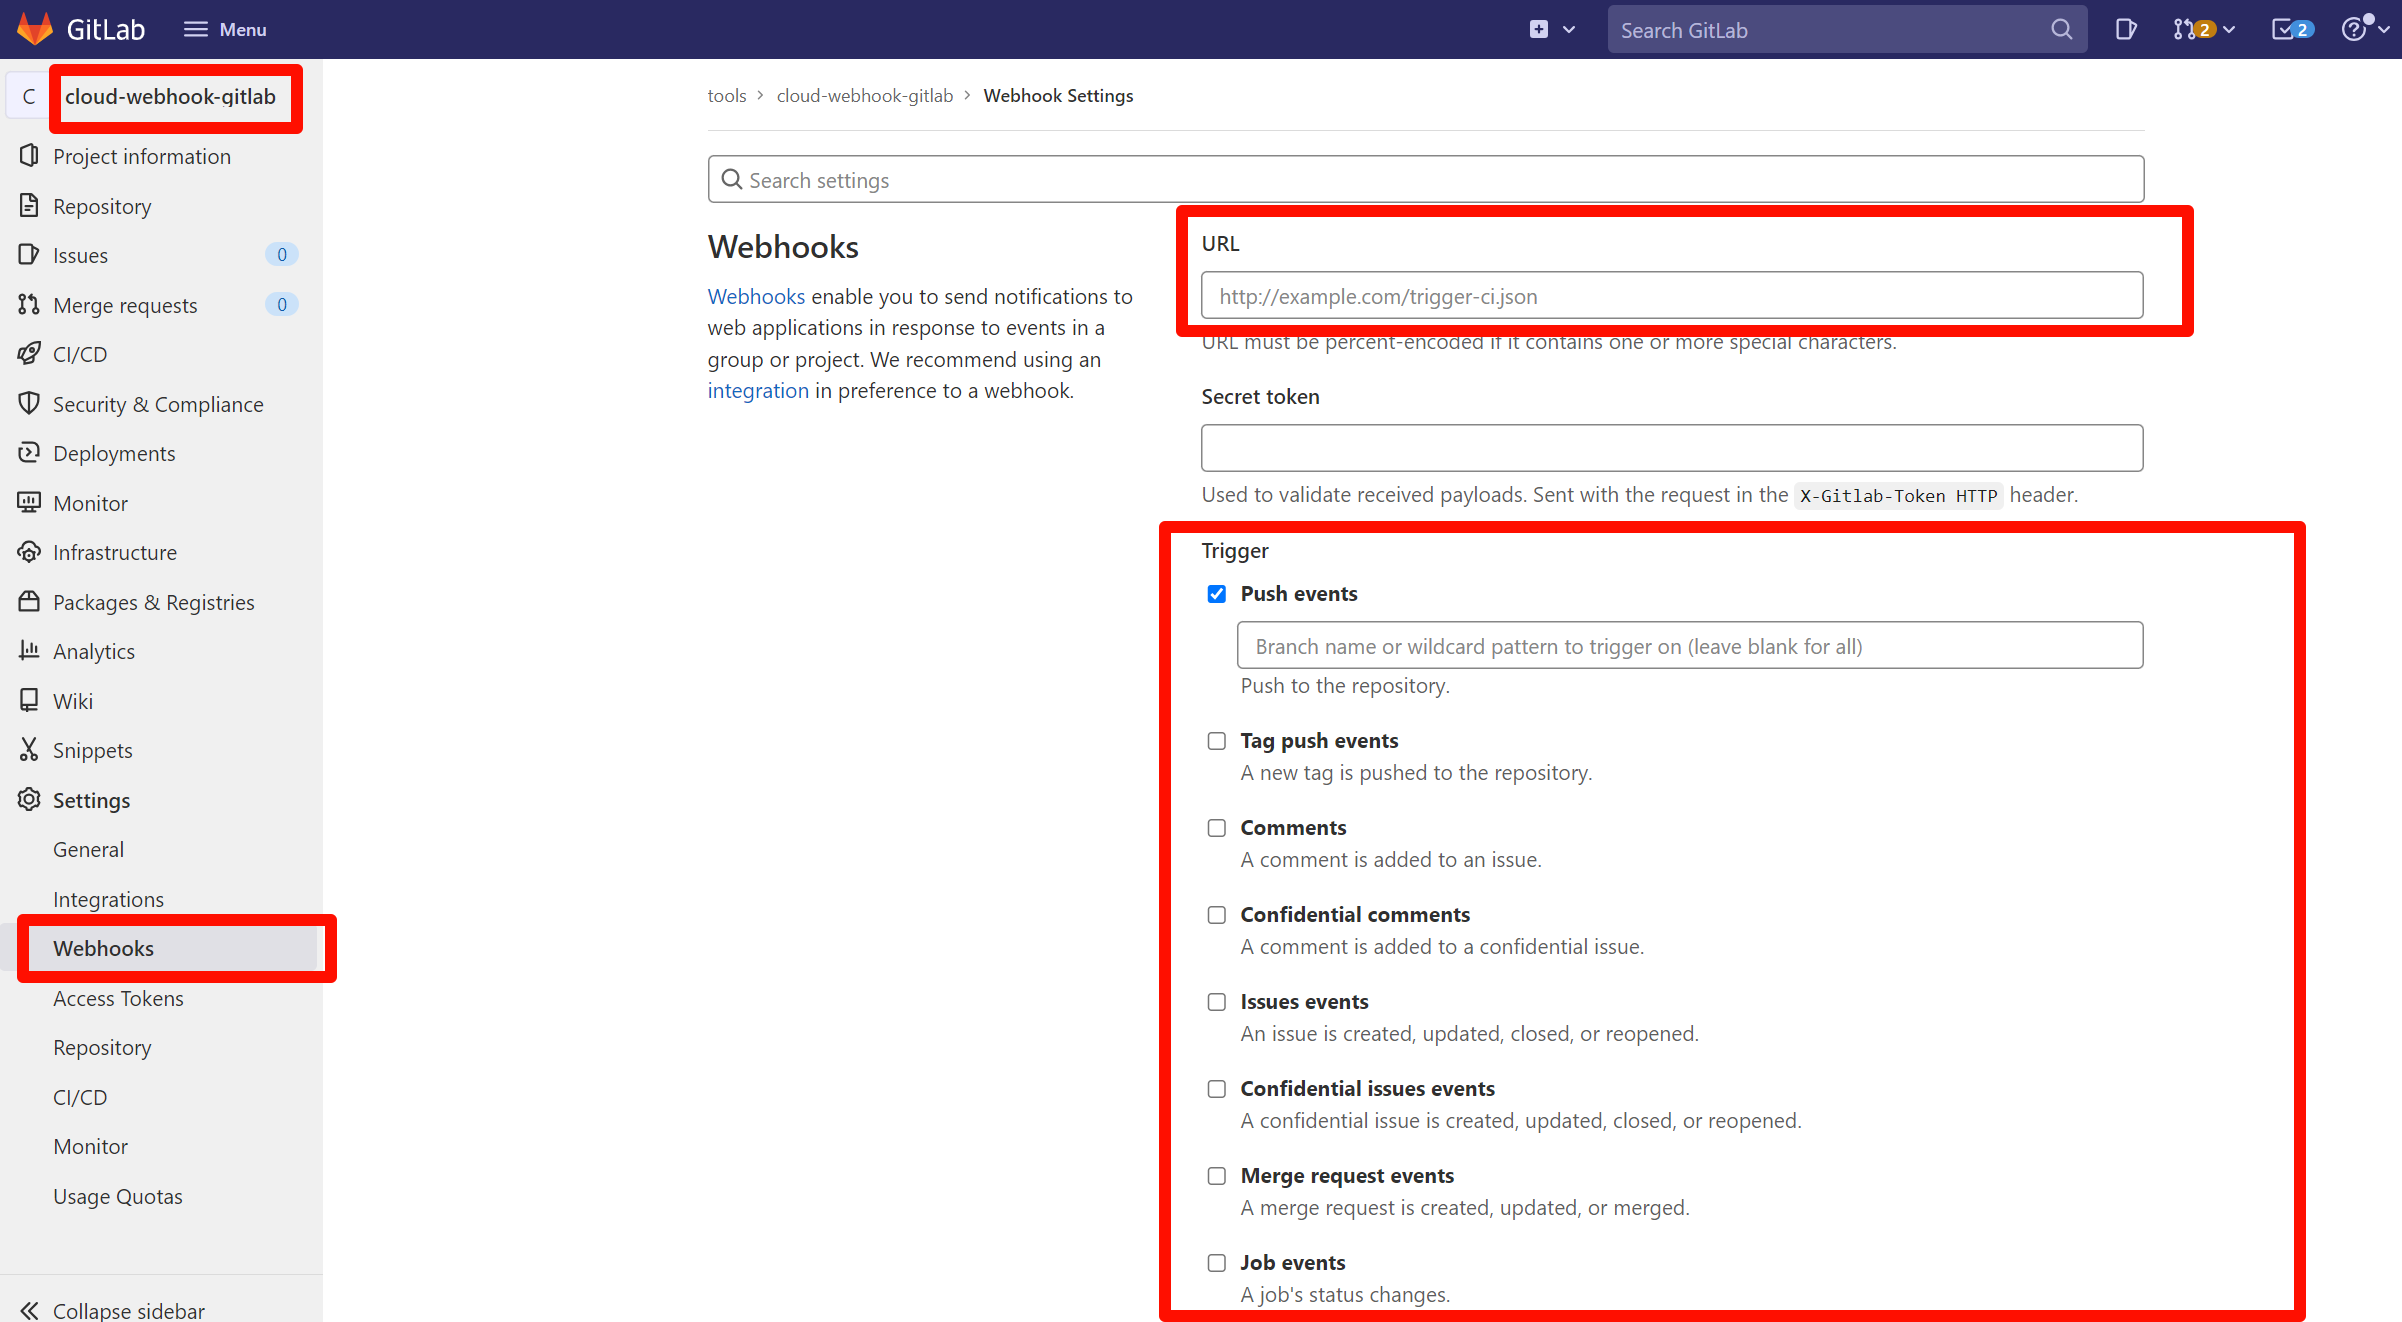Open the settings Repository sub-item below Access Tokens
Image resolution: width=2402 pixels, height=1322 pixels.
102,1047
